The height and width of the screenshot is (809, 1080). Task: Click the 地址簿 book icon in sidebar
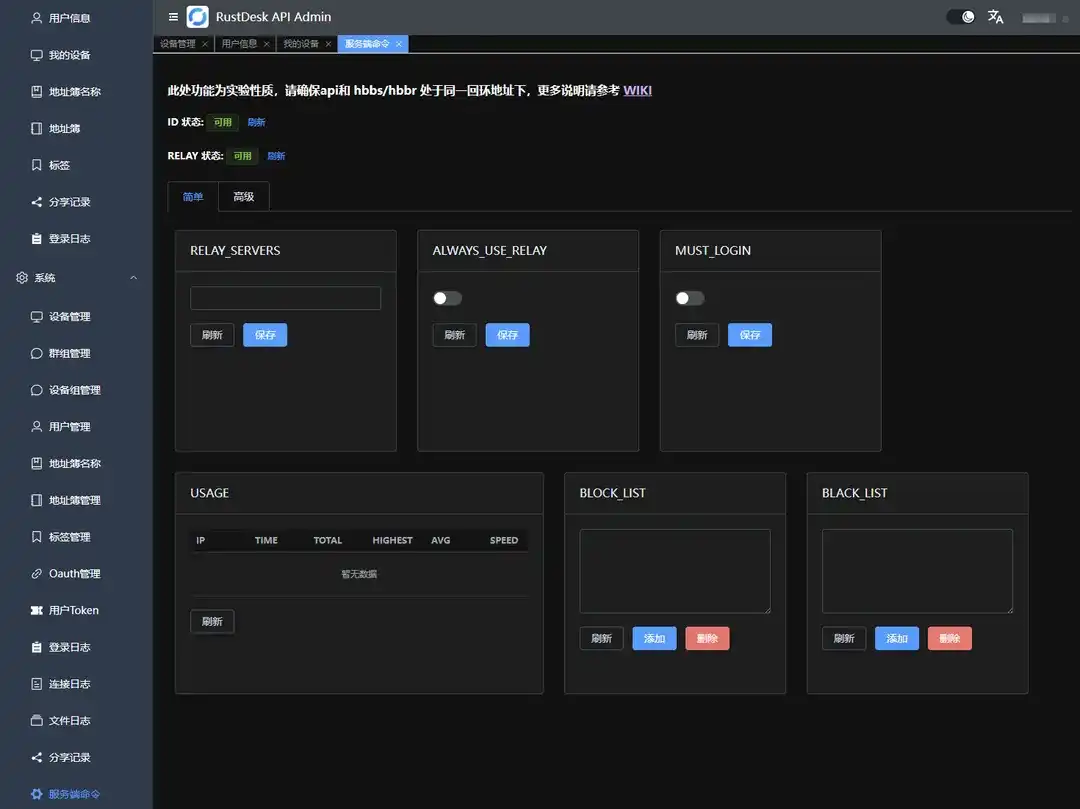[x=37, y=129]
